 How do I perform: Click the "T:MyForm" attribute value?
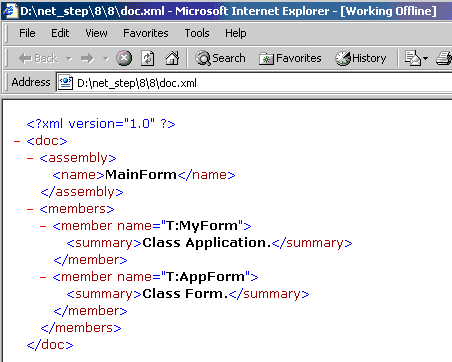(x=202, y=226)
